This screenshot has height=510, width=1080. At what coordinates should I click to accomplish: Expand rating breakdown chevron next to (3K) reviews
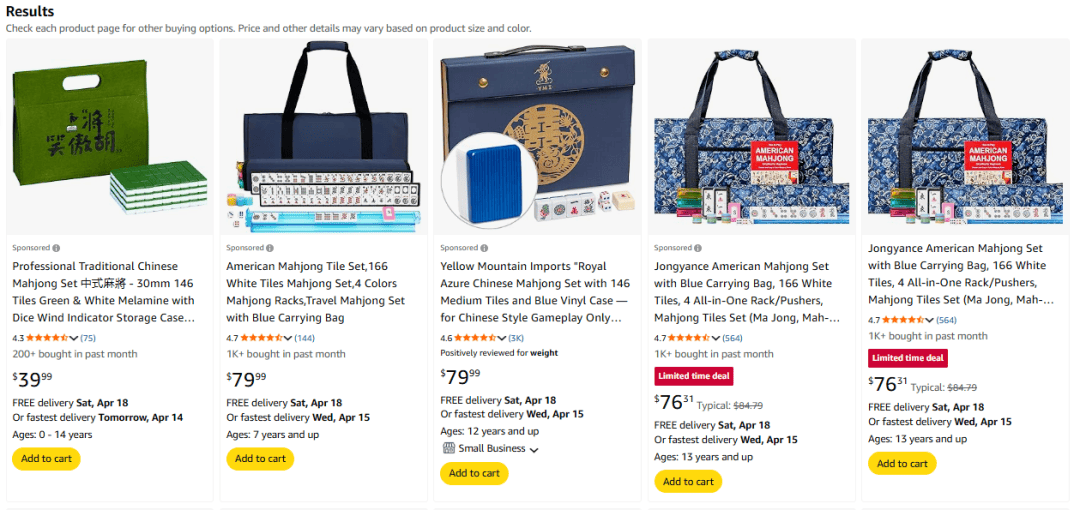[x=501, y=338]
